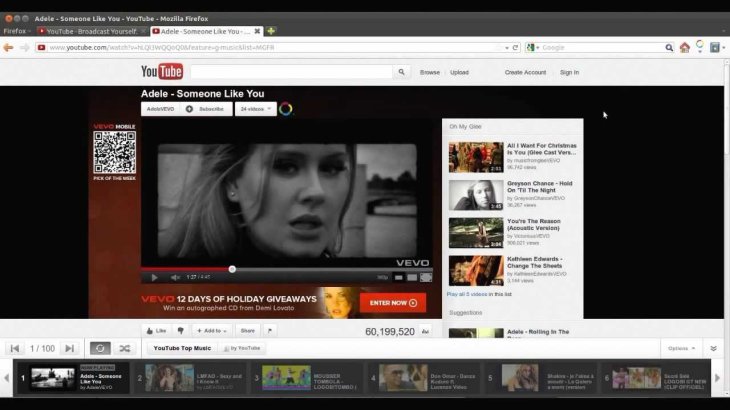730x410 pixels.
Task: Open the Firefox menu button
Action: point(15,31)
